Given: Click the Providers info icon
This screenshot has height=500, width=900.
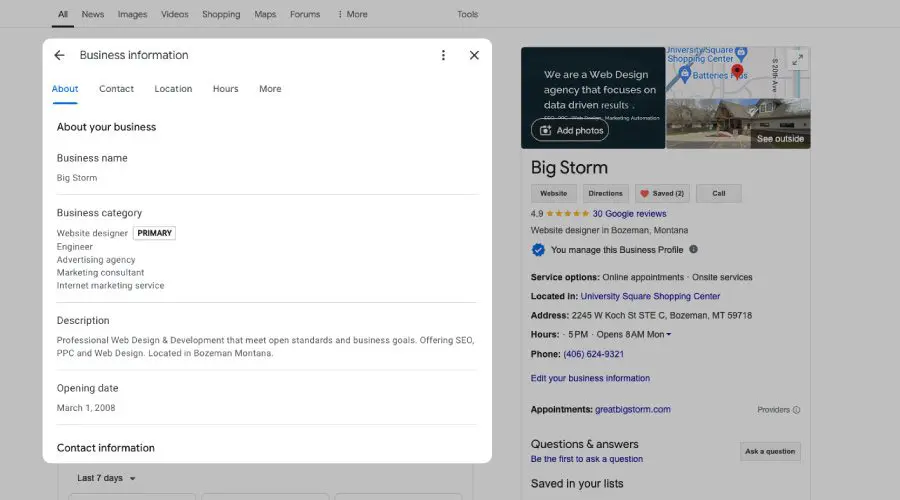Looking at the screenshot, I should pos(796,410).
